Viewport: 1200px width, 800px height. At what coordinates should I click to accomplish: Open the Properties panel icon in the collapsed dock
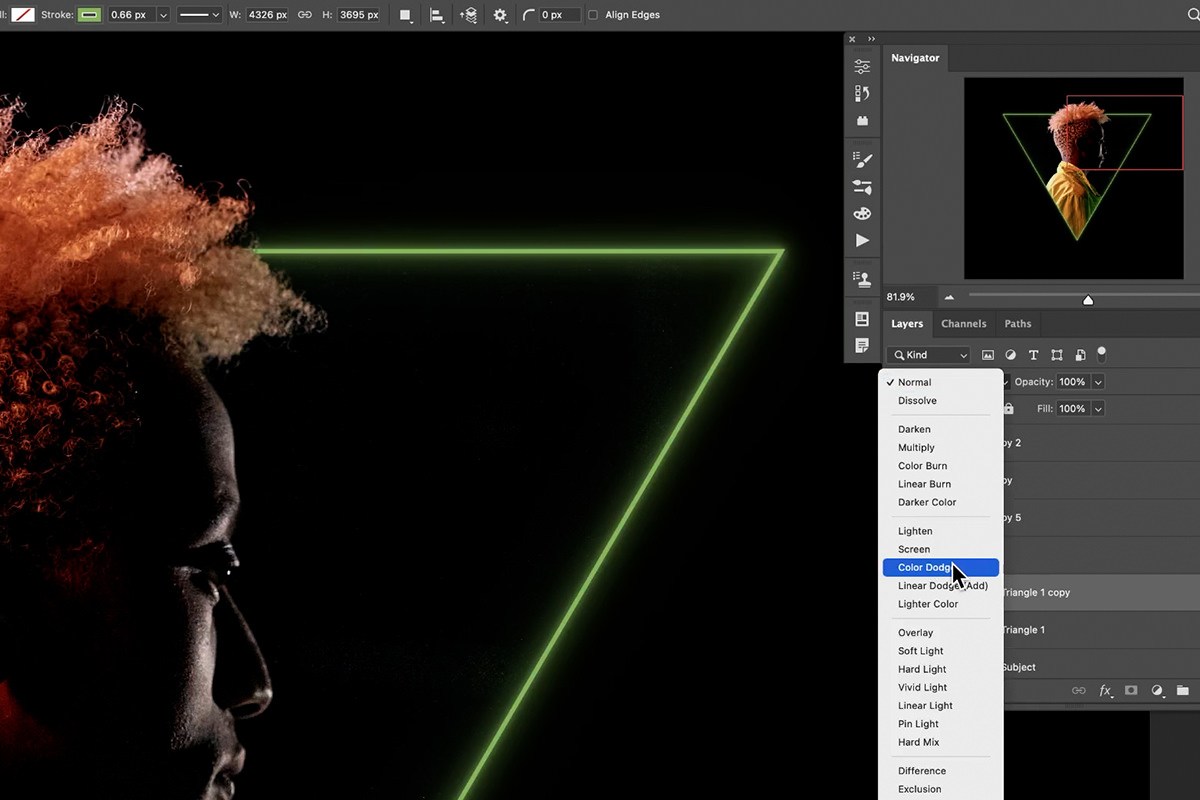click(x=862, y=67)
